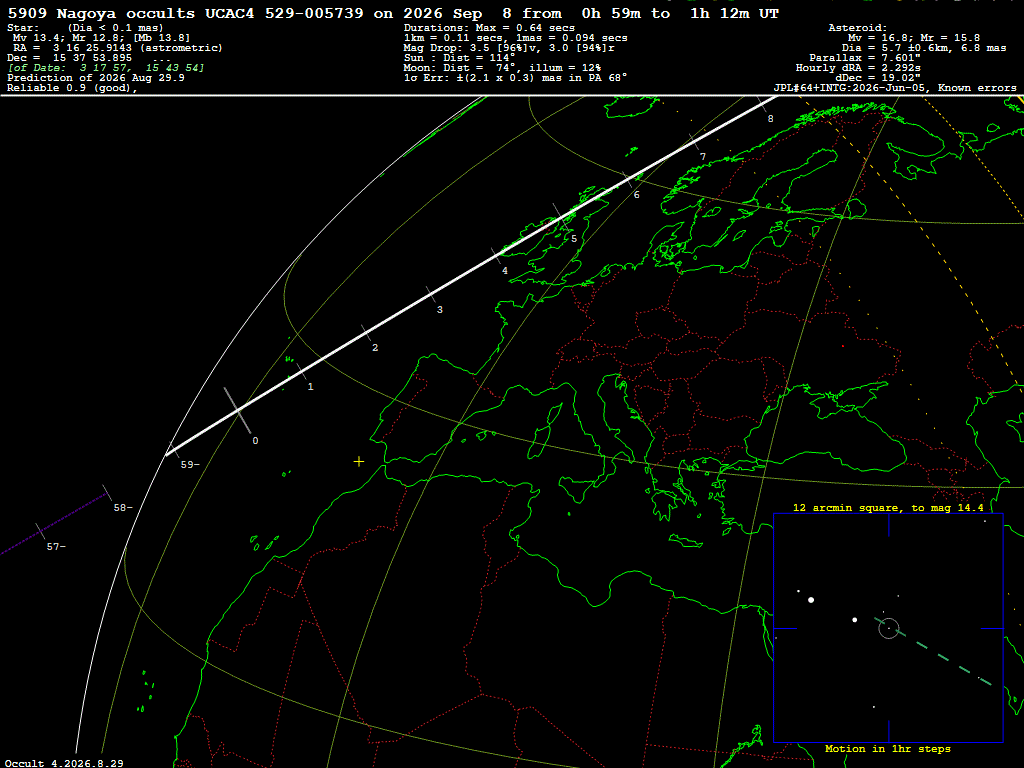
Task: Select the time marker labeled 1
Action: pos(310,387)
